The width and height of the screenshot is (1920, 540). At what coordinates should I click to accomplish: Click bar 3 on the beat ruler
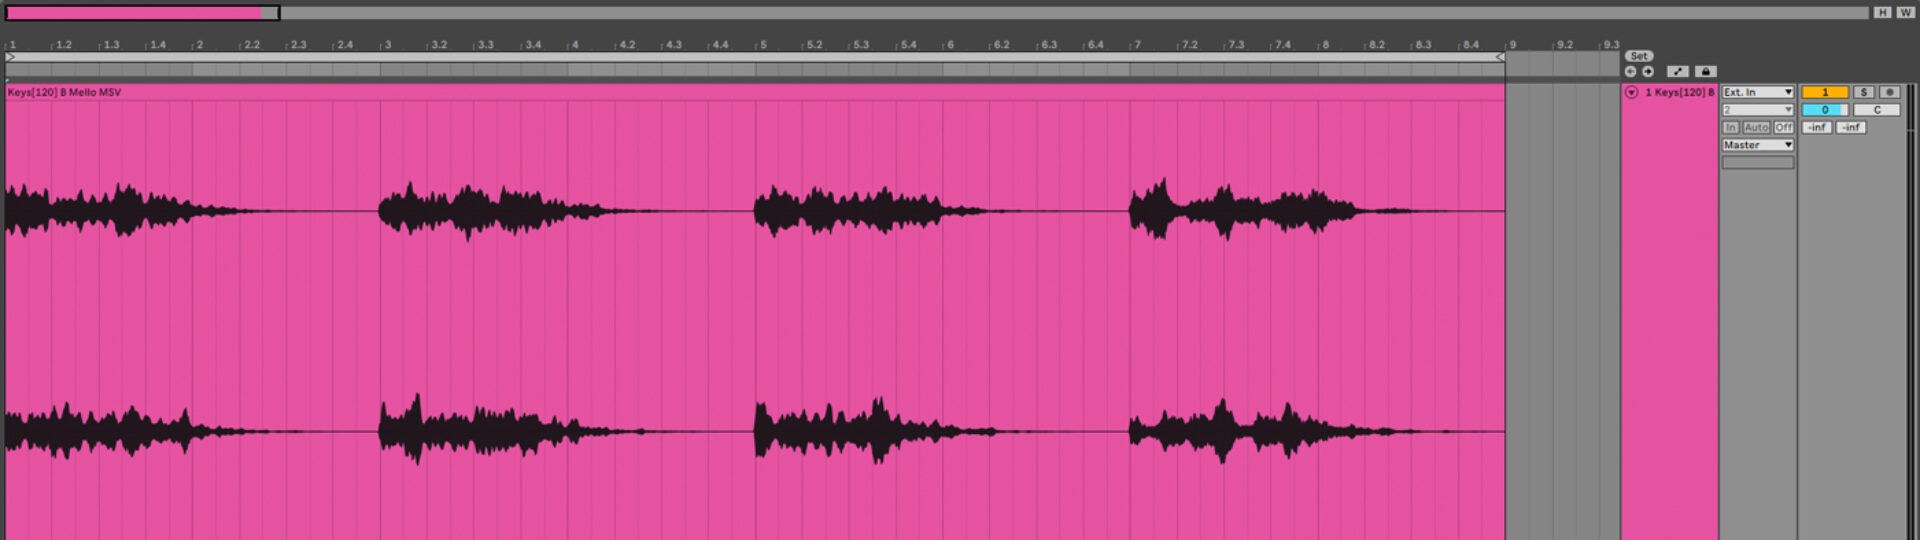coord(387,45)
